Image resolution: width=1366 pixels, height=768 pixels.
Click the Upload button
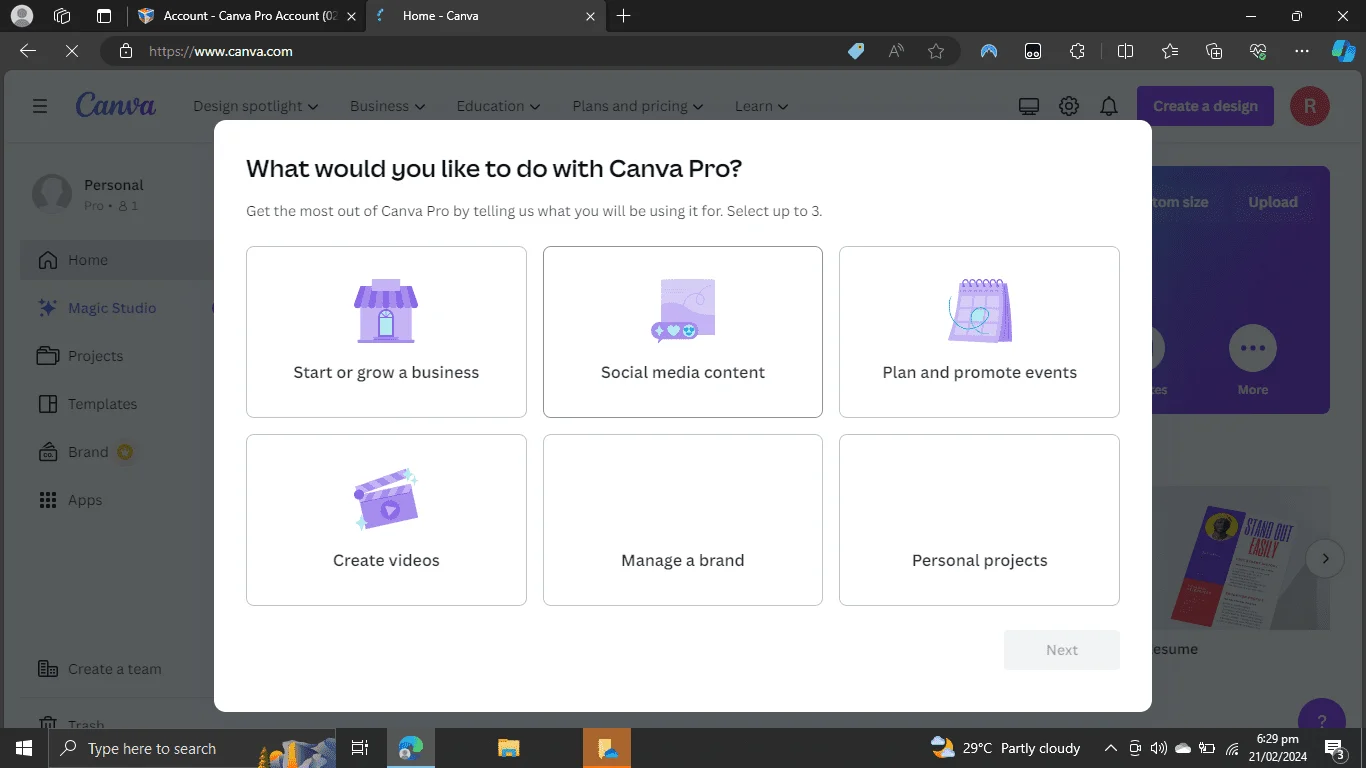1273,202
